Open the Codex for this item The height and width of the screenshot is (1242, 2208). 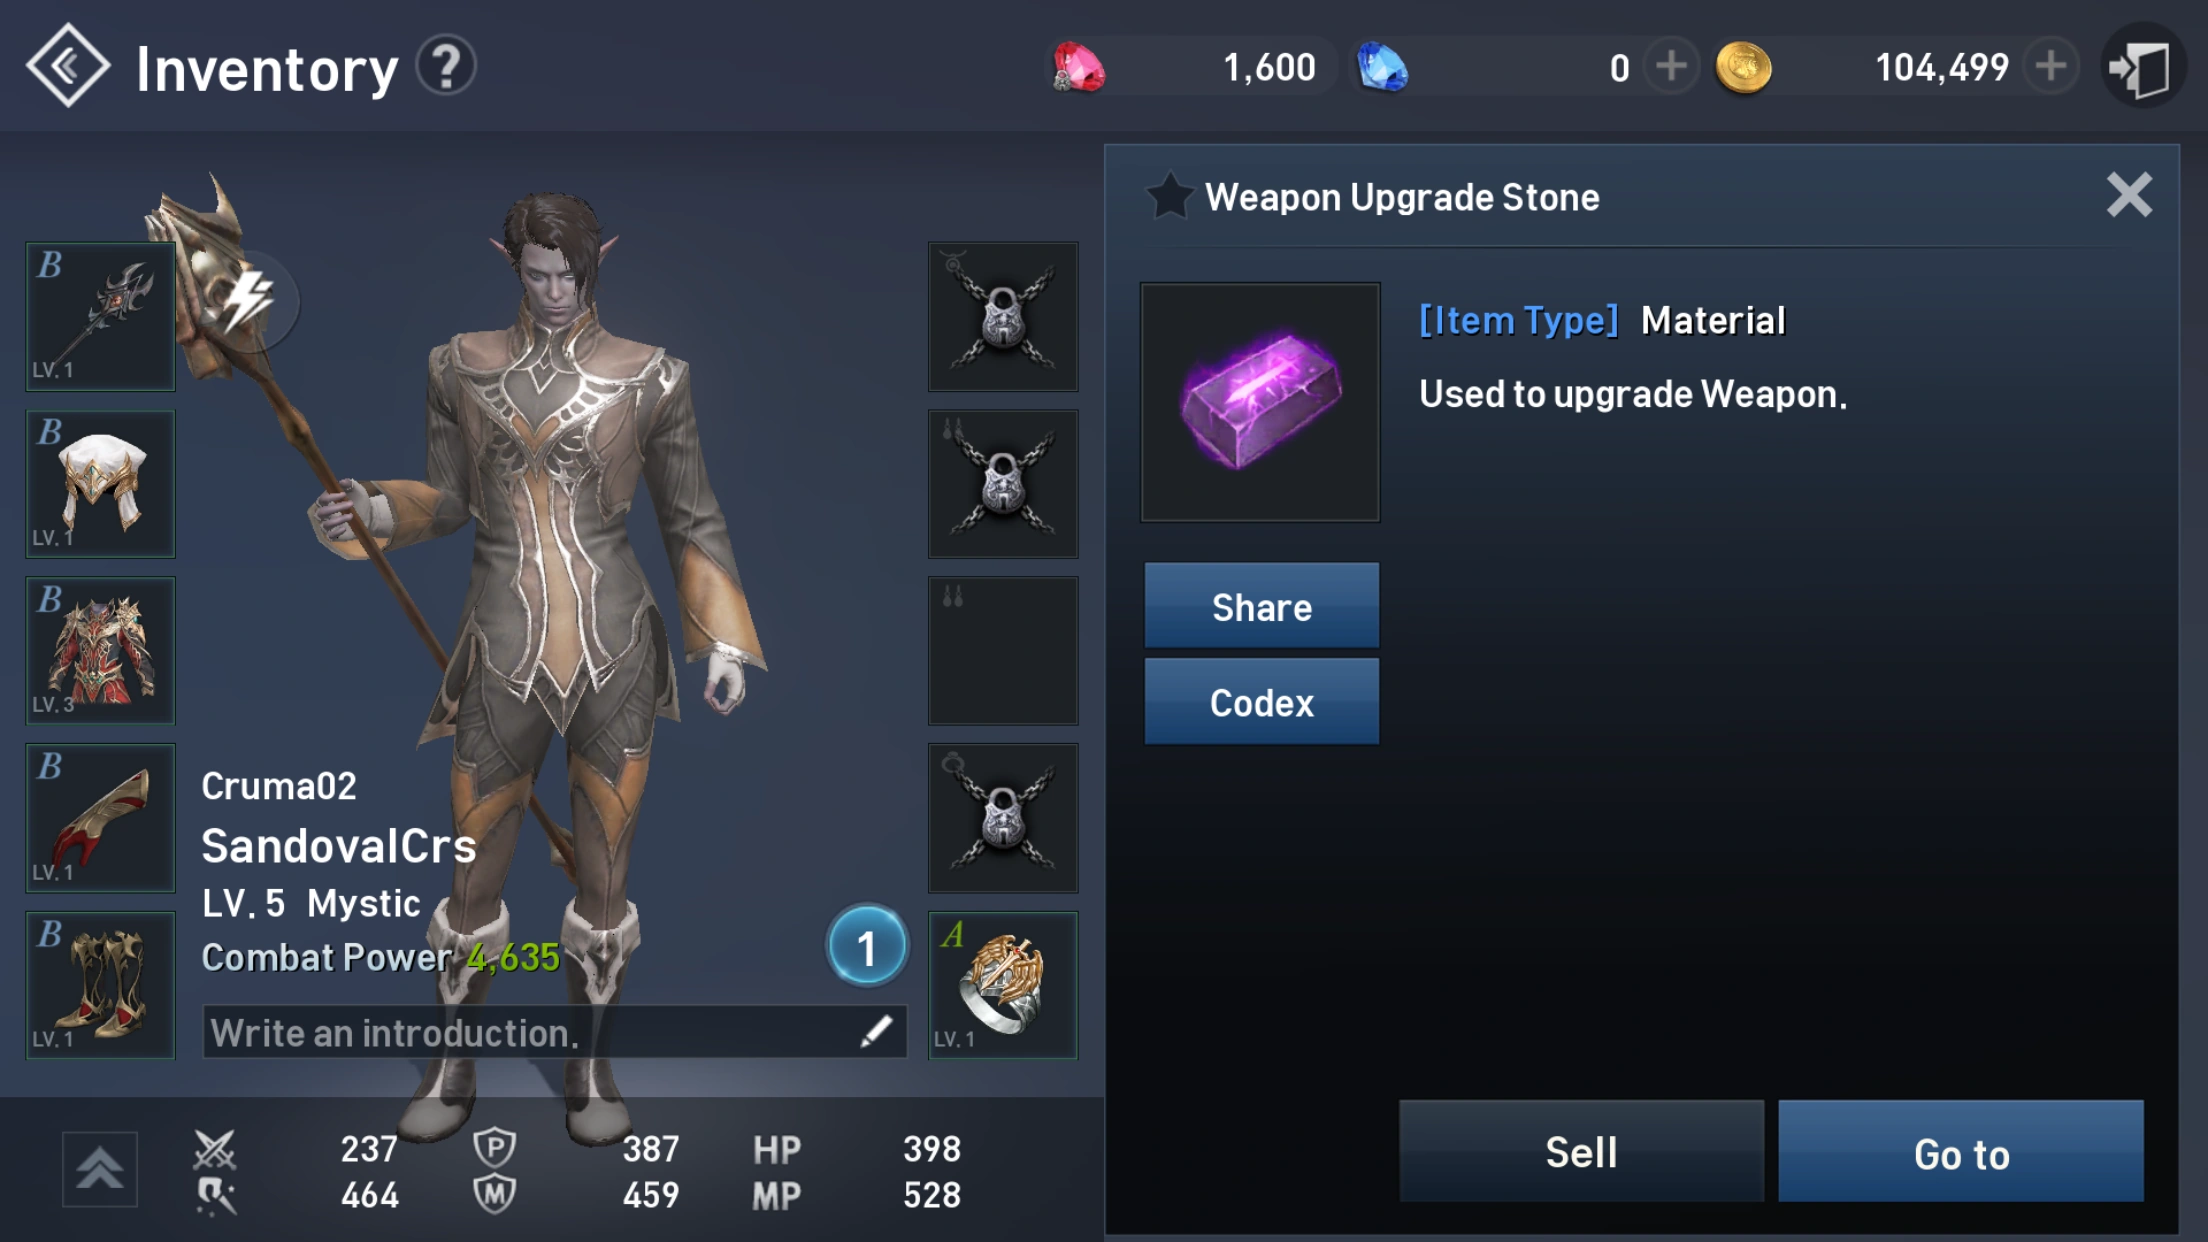[1261, 702]
